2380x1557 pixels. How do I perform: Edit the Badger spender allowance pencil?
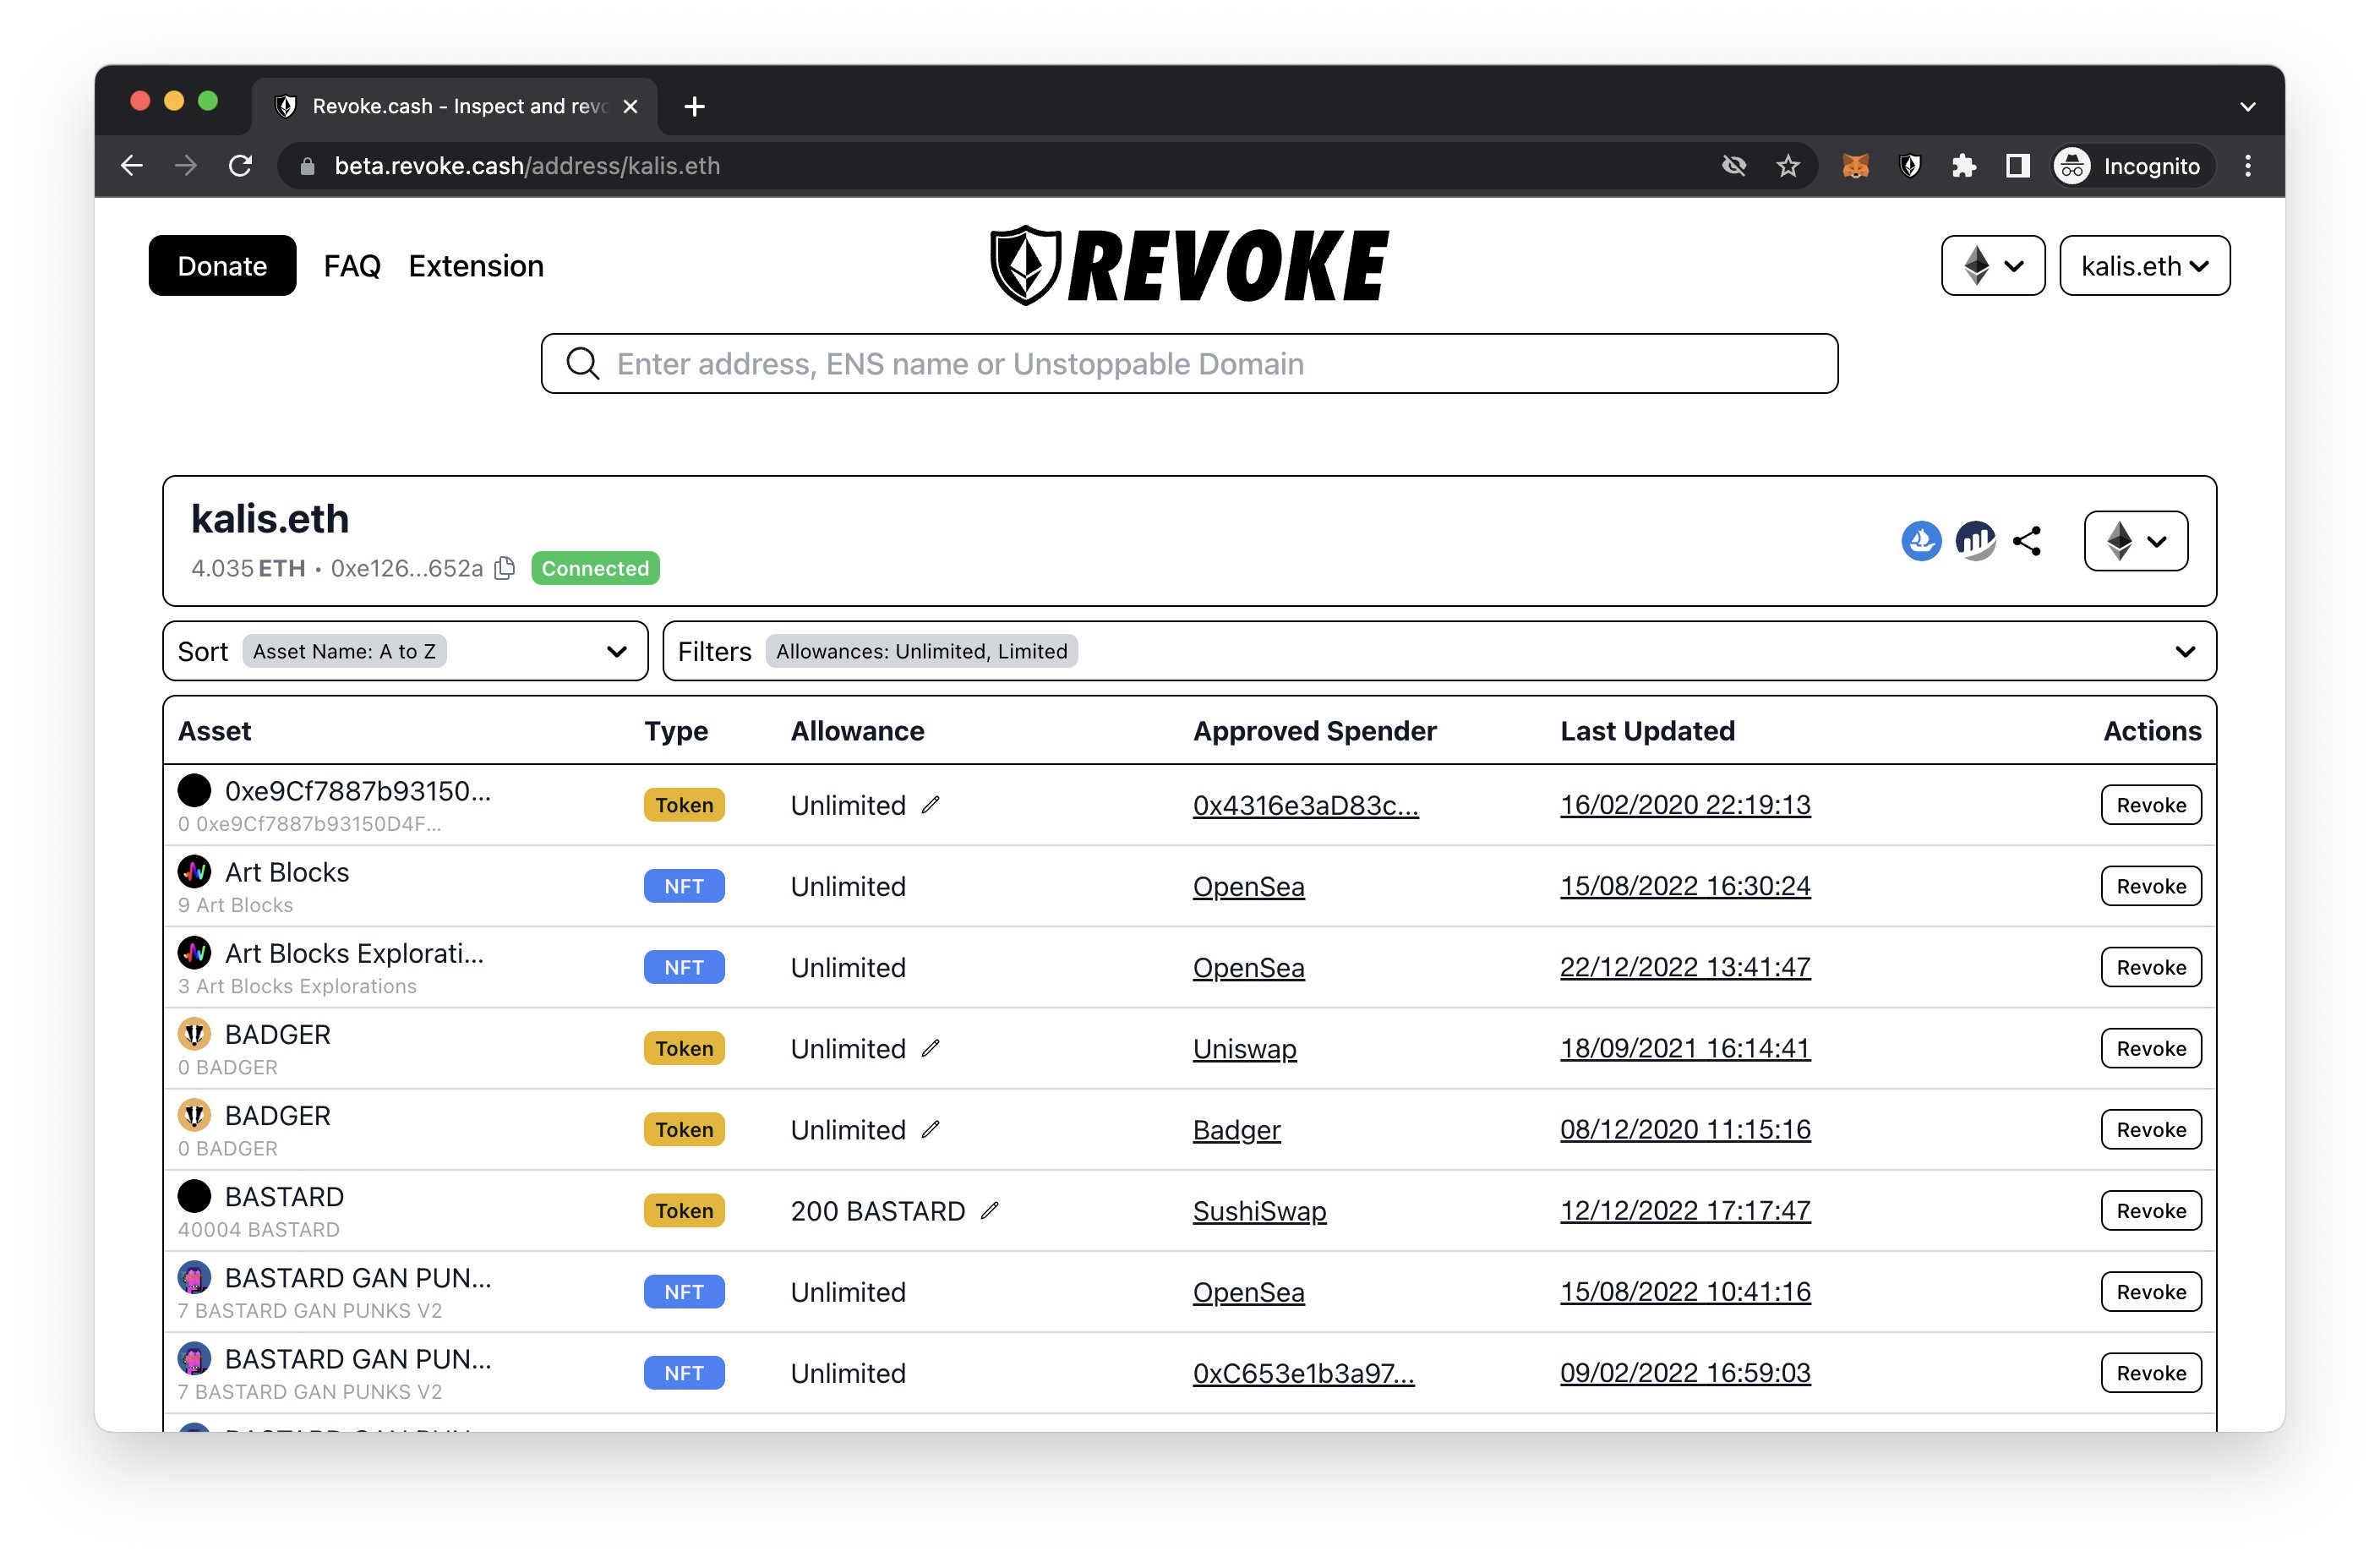point(931,1130)
